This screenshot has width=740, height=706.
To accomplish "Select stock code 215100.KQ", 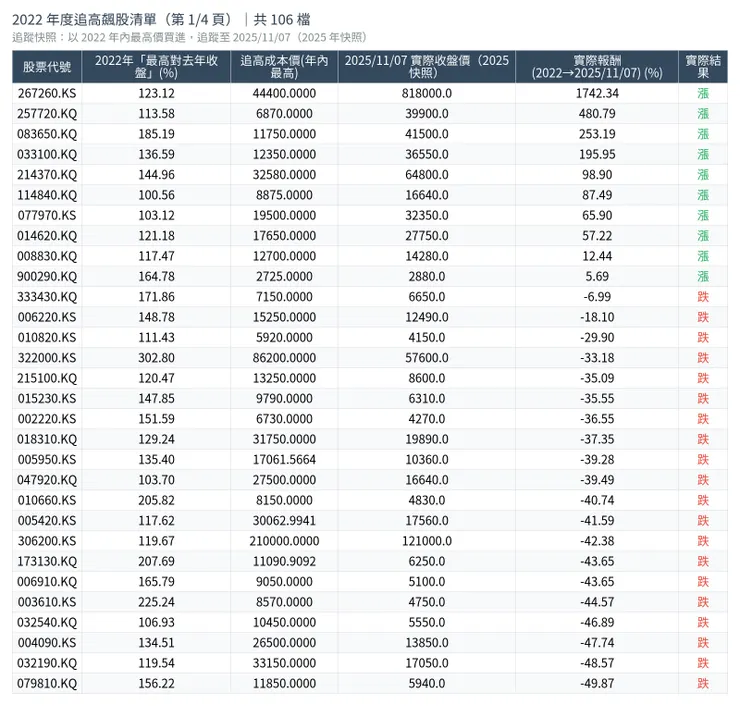I will (47, 378).
